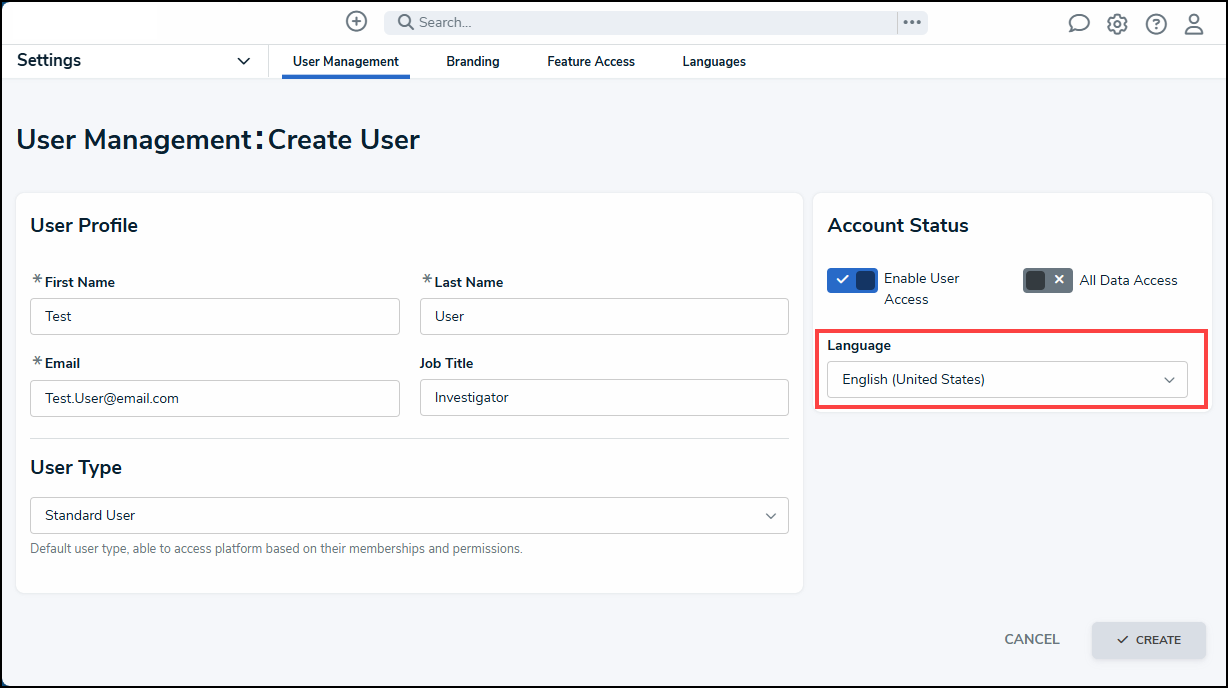Open the three-dot search options menu
Image resolution: width=1228 pixels, height=688 pixels.
pos(912,22)
